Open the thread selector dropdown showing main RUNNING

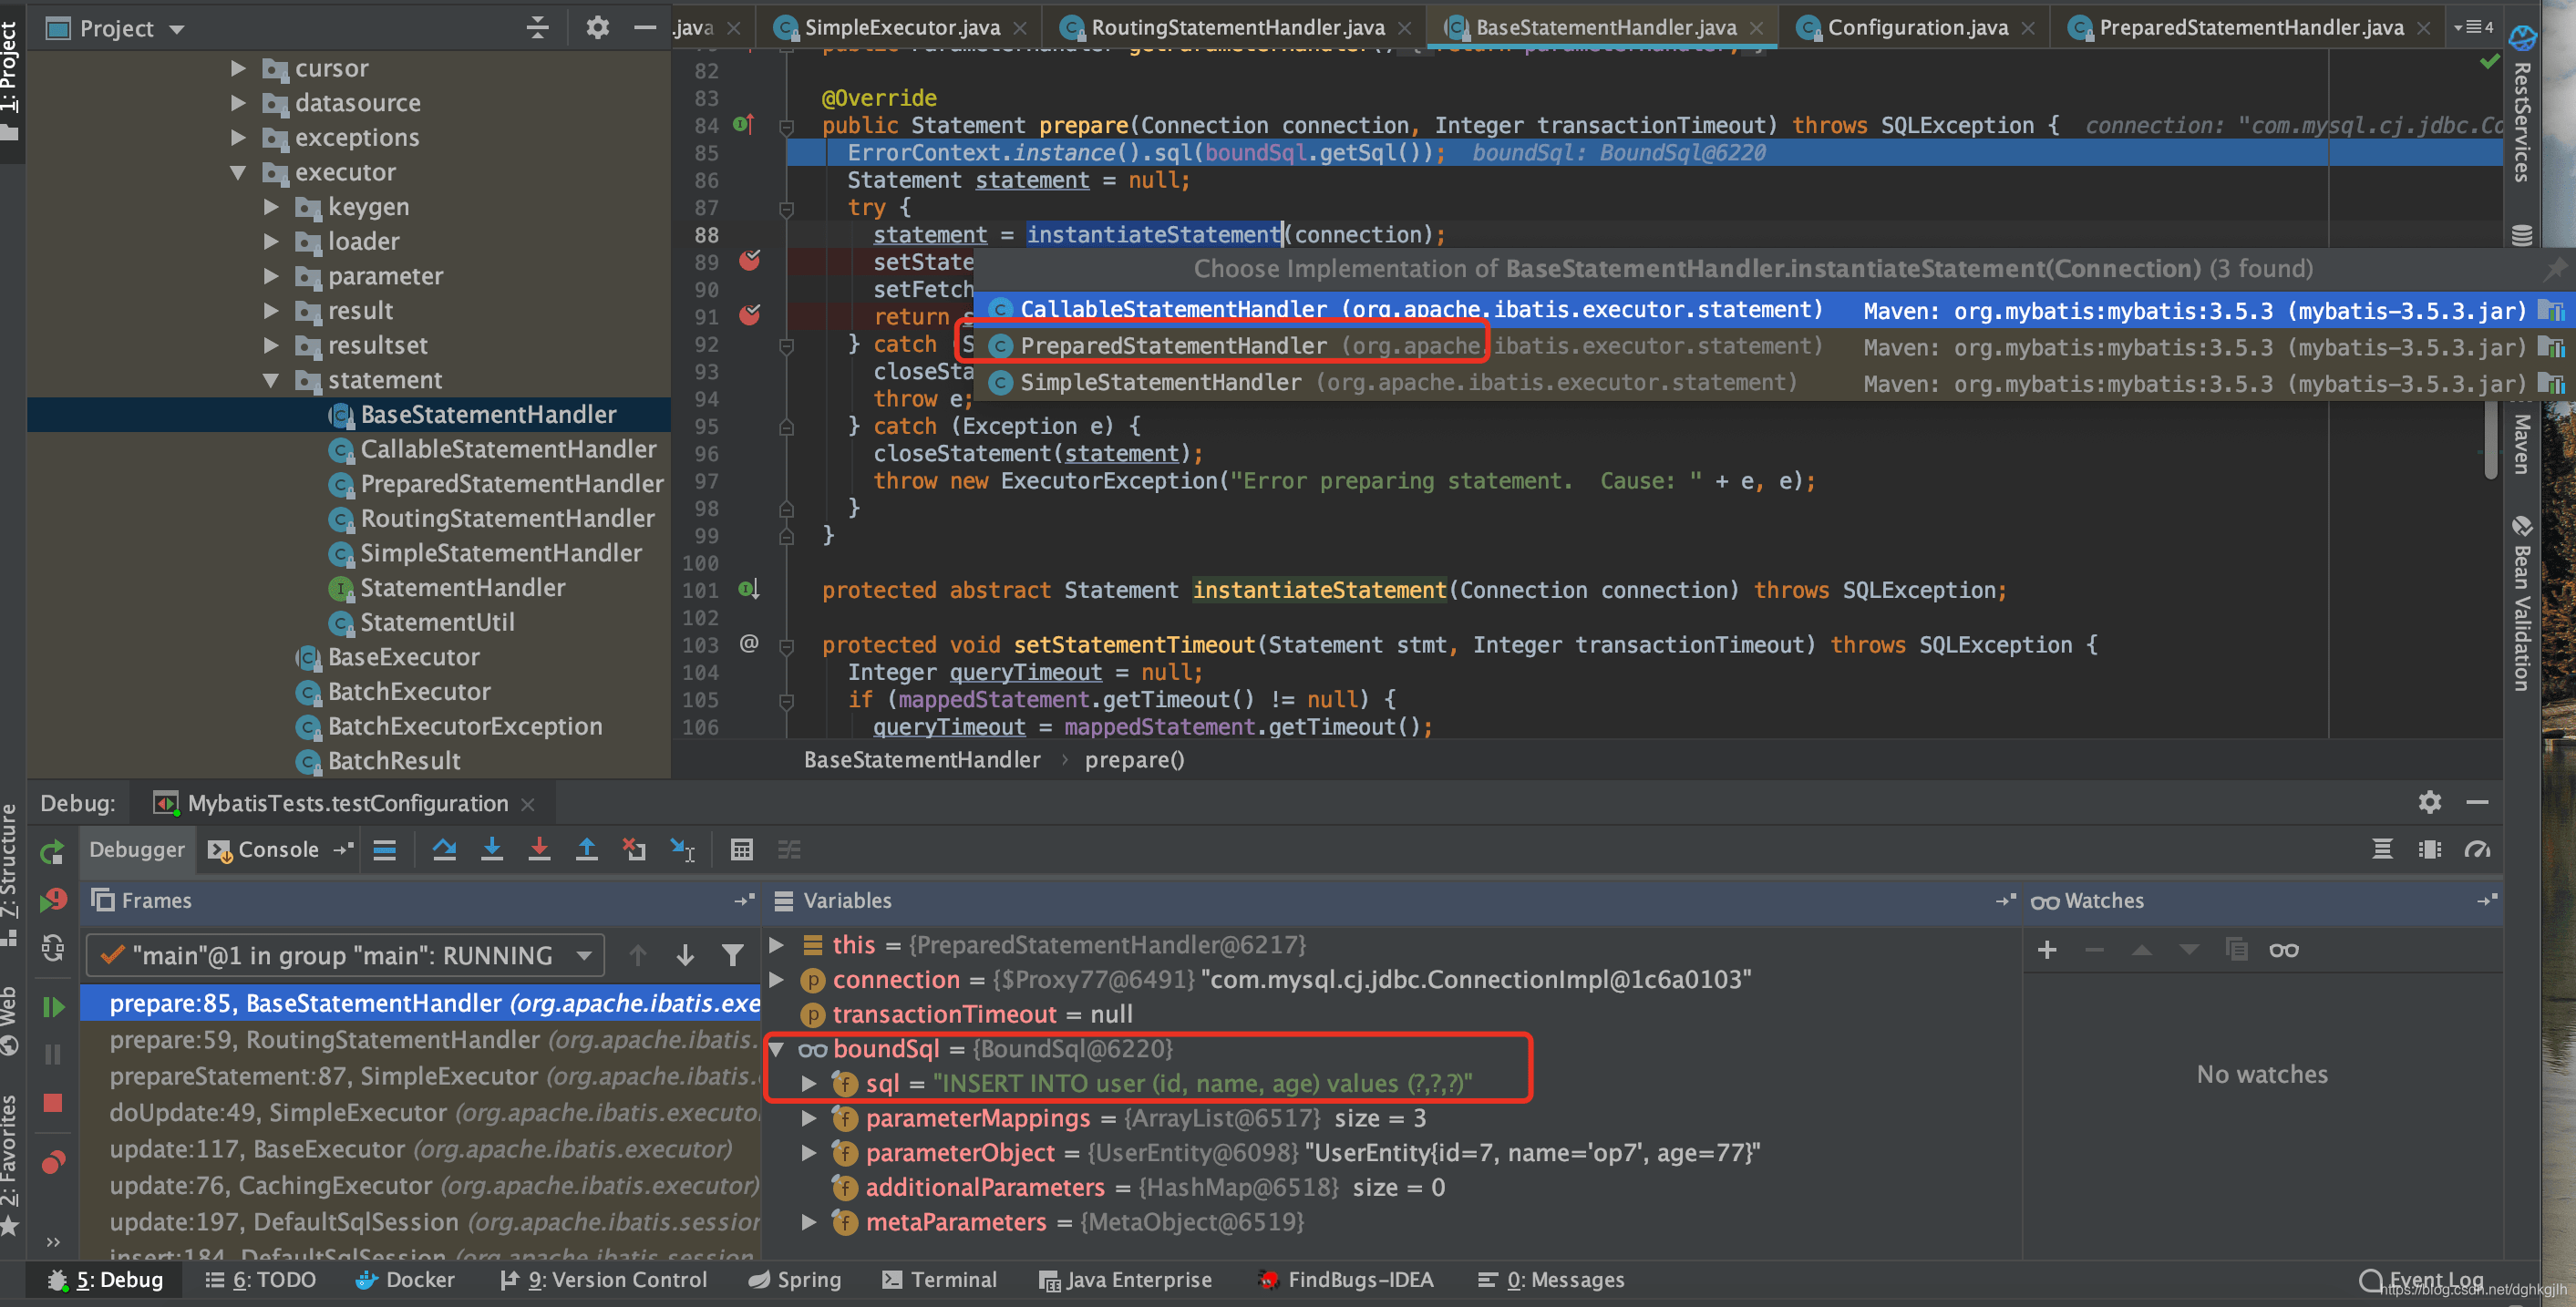[x=346, y=956]
